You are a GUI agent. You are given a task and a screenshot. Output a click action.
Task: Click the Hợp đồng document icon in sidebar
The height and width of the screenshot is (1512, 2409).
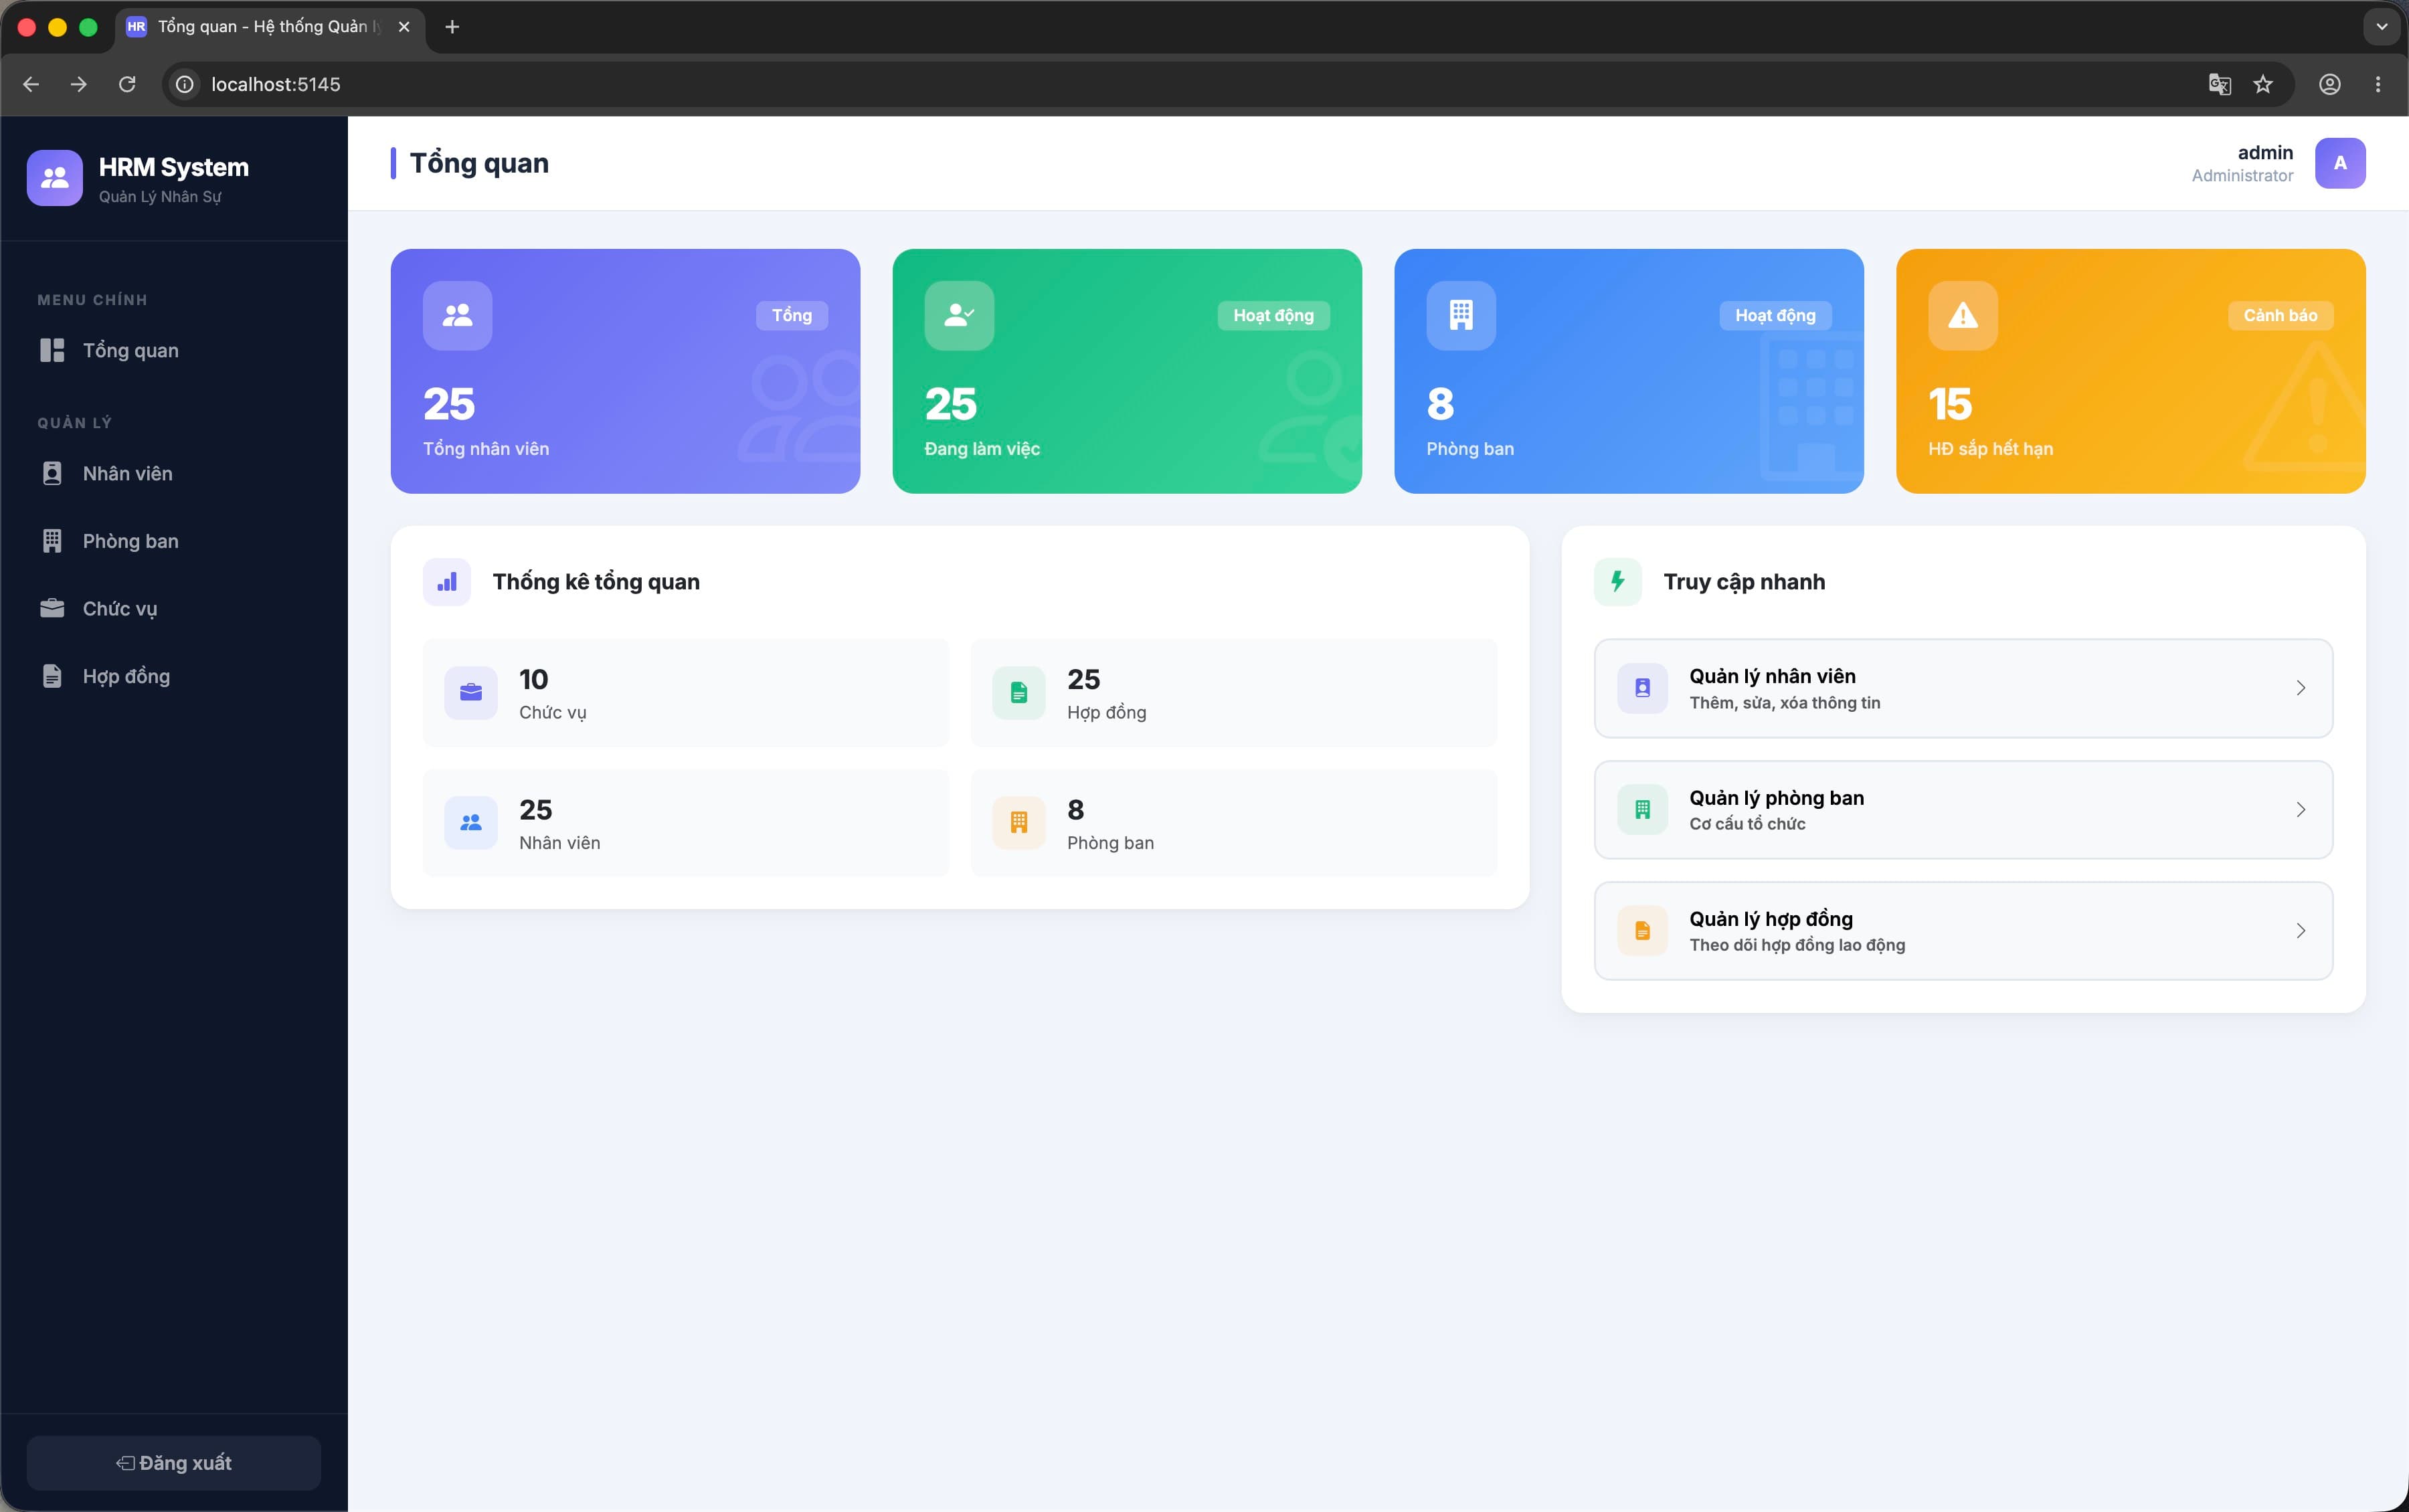[52, 676]
